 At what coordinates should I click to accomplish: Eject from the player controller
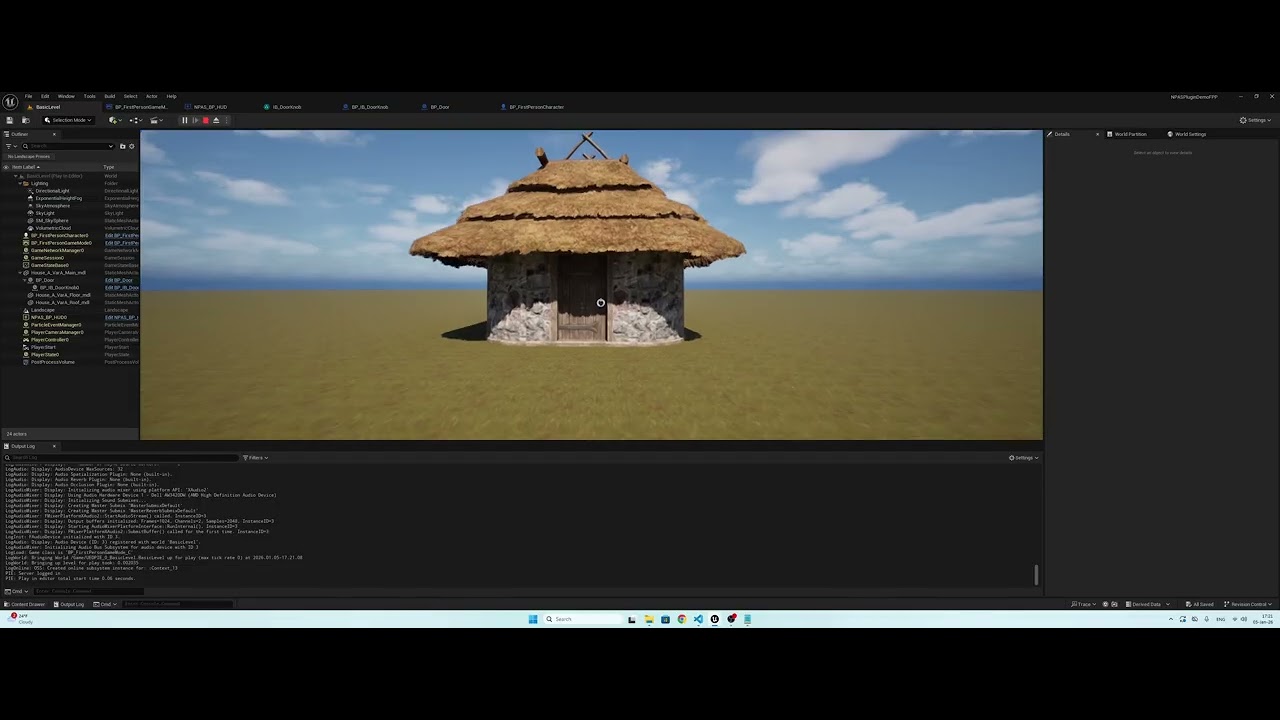216,120
